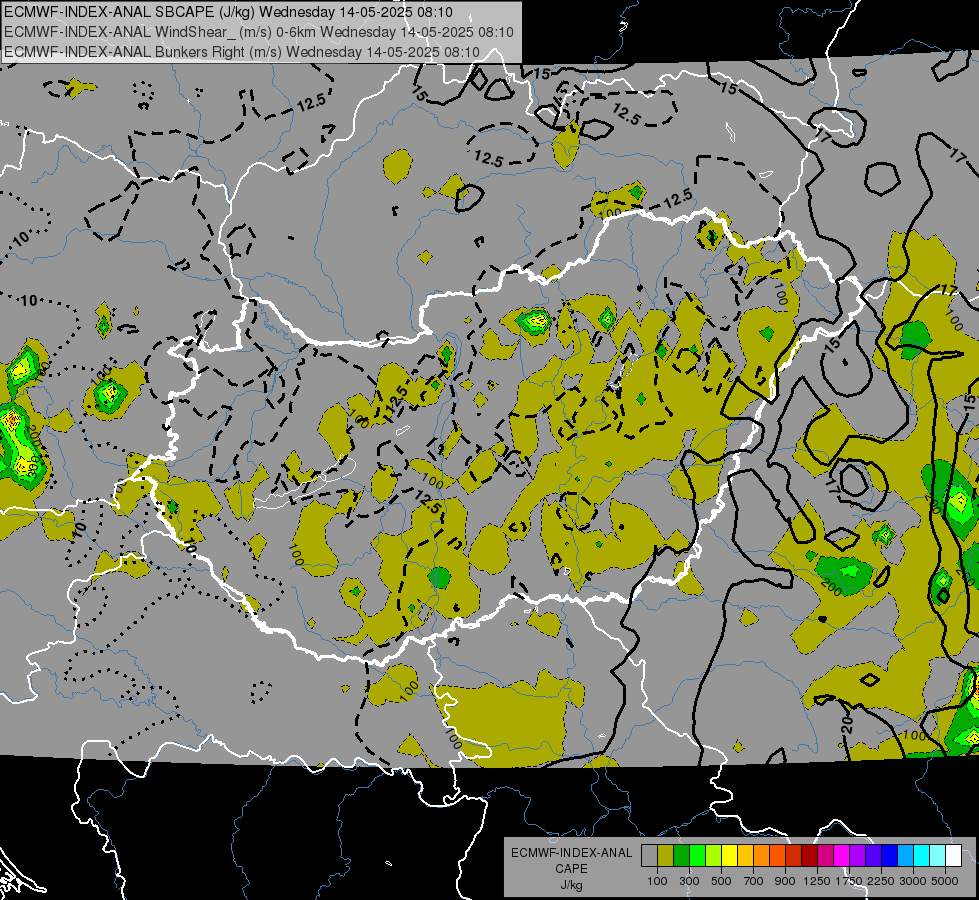Image resolution: width=979 pixels, height=900 pixels.
Task: Click the 900 value on the legend
Action: (x=785, y=881)
